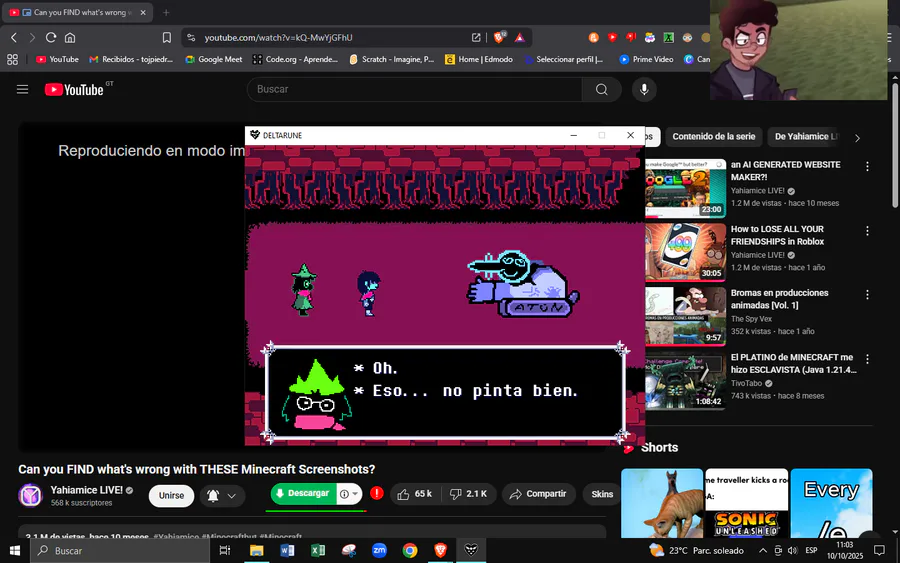Screen dimensions: 900x563
Task: Click the page vertical scrollbar
Action: [895, 146]
